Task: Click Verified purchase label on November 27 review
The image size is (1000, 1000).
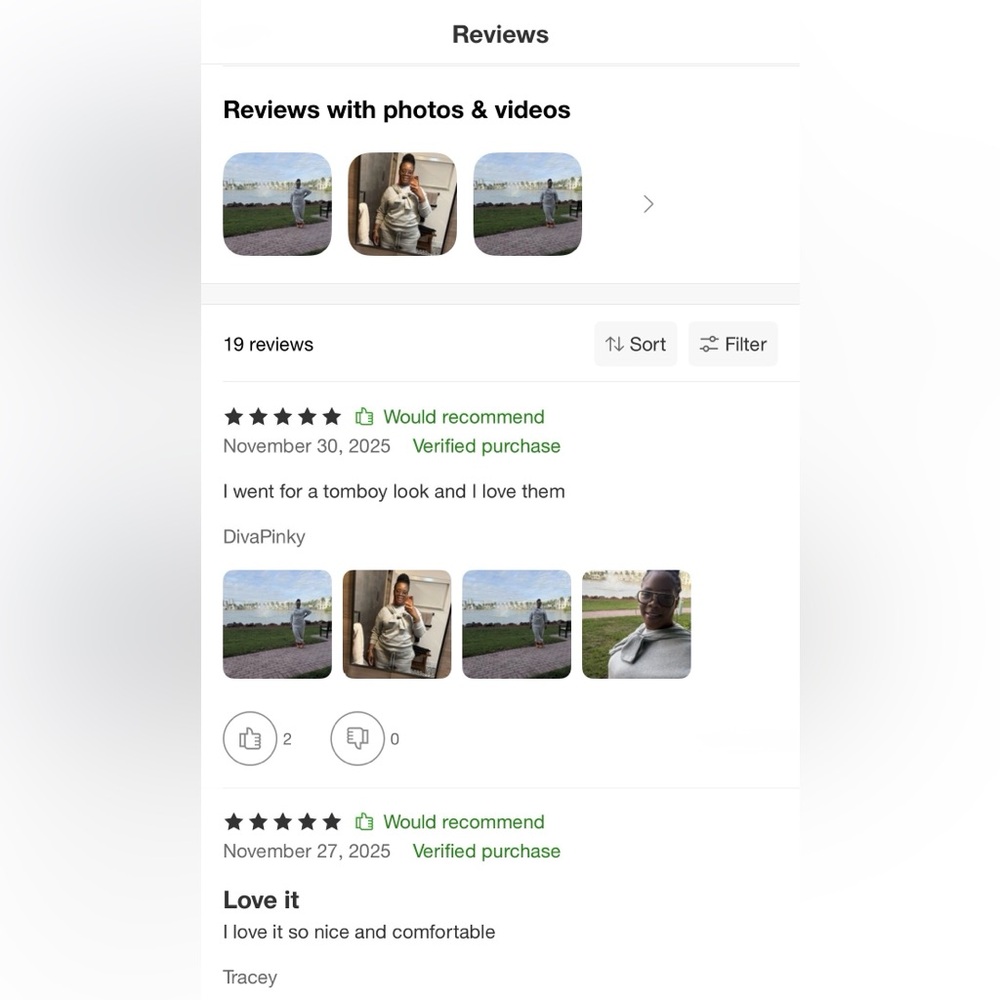Action: [x=487, y=851]
